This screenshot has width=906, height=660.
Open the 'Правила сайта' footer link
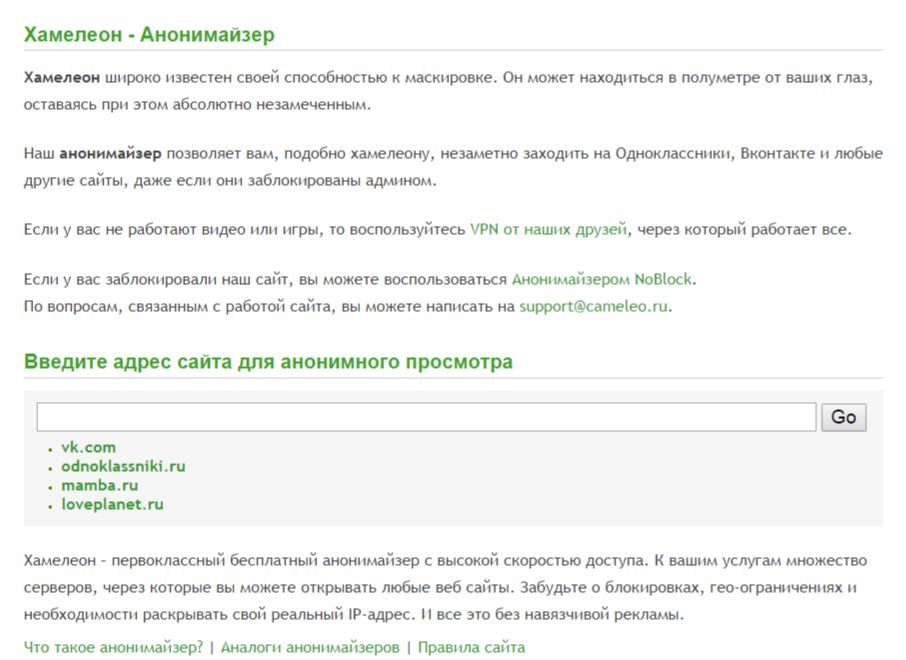click(471, 647)
